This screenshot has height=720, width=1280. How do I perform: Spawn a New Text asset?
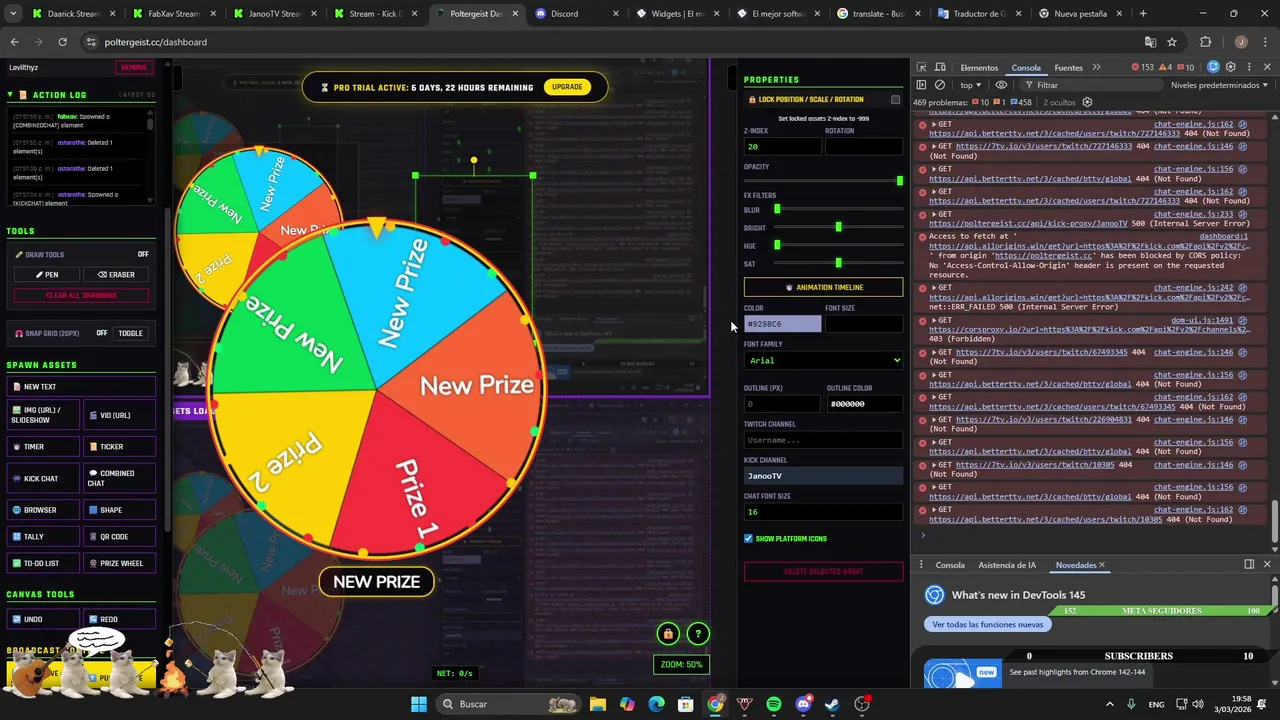(x=81, y=387)
